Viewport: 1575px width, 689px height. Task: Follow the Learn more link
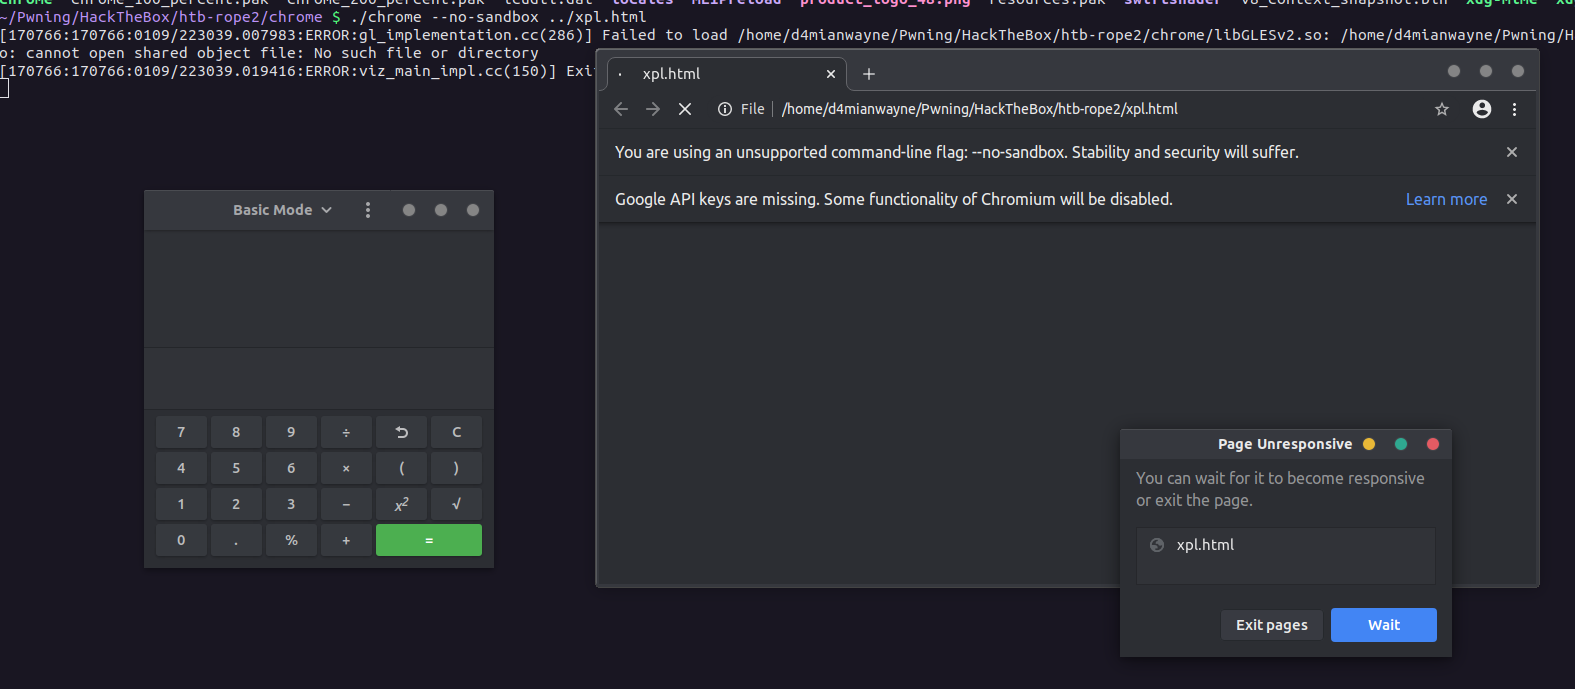[x=1446, y=199]
